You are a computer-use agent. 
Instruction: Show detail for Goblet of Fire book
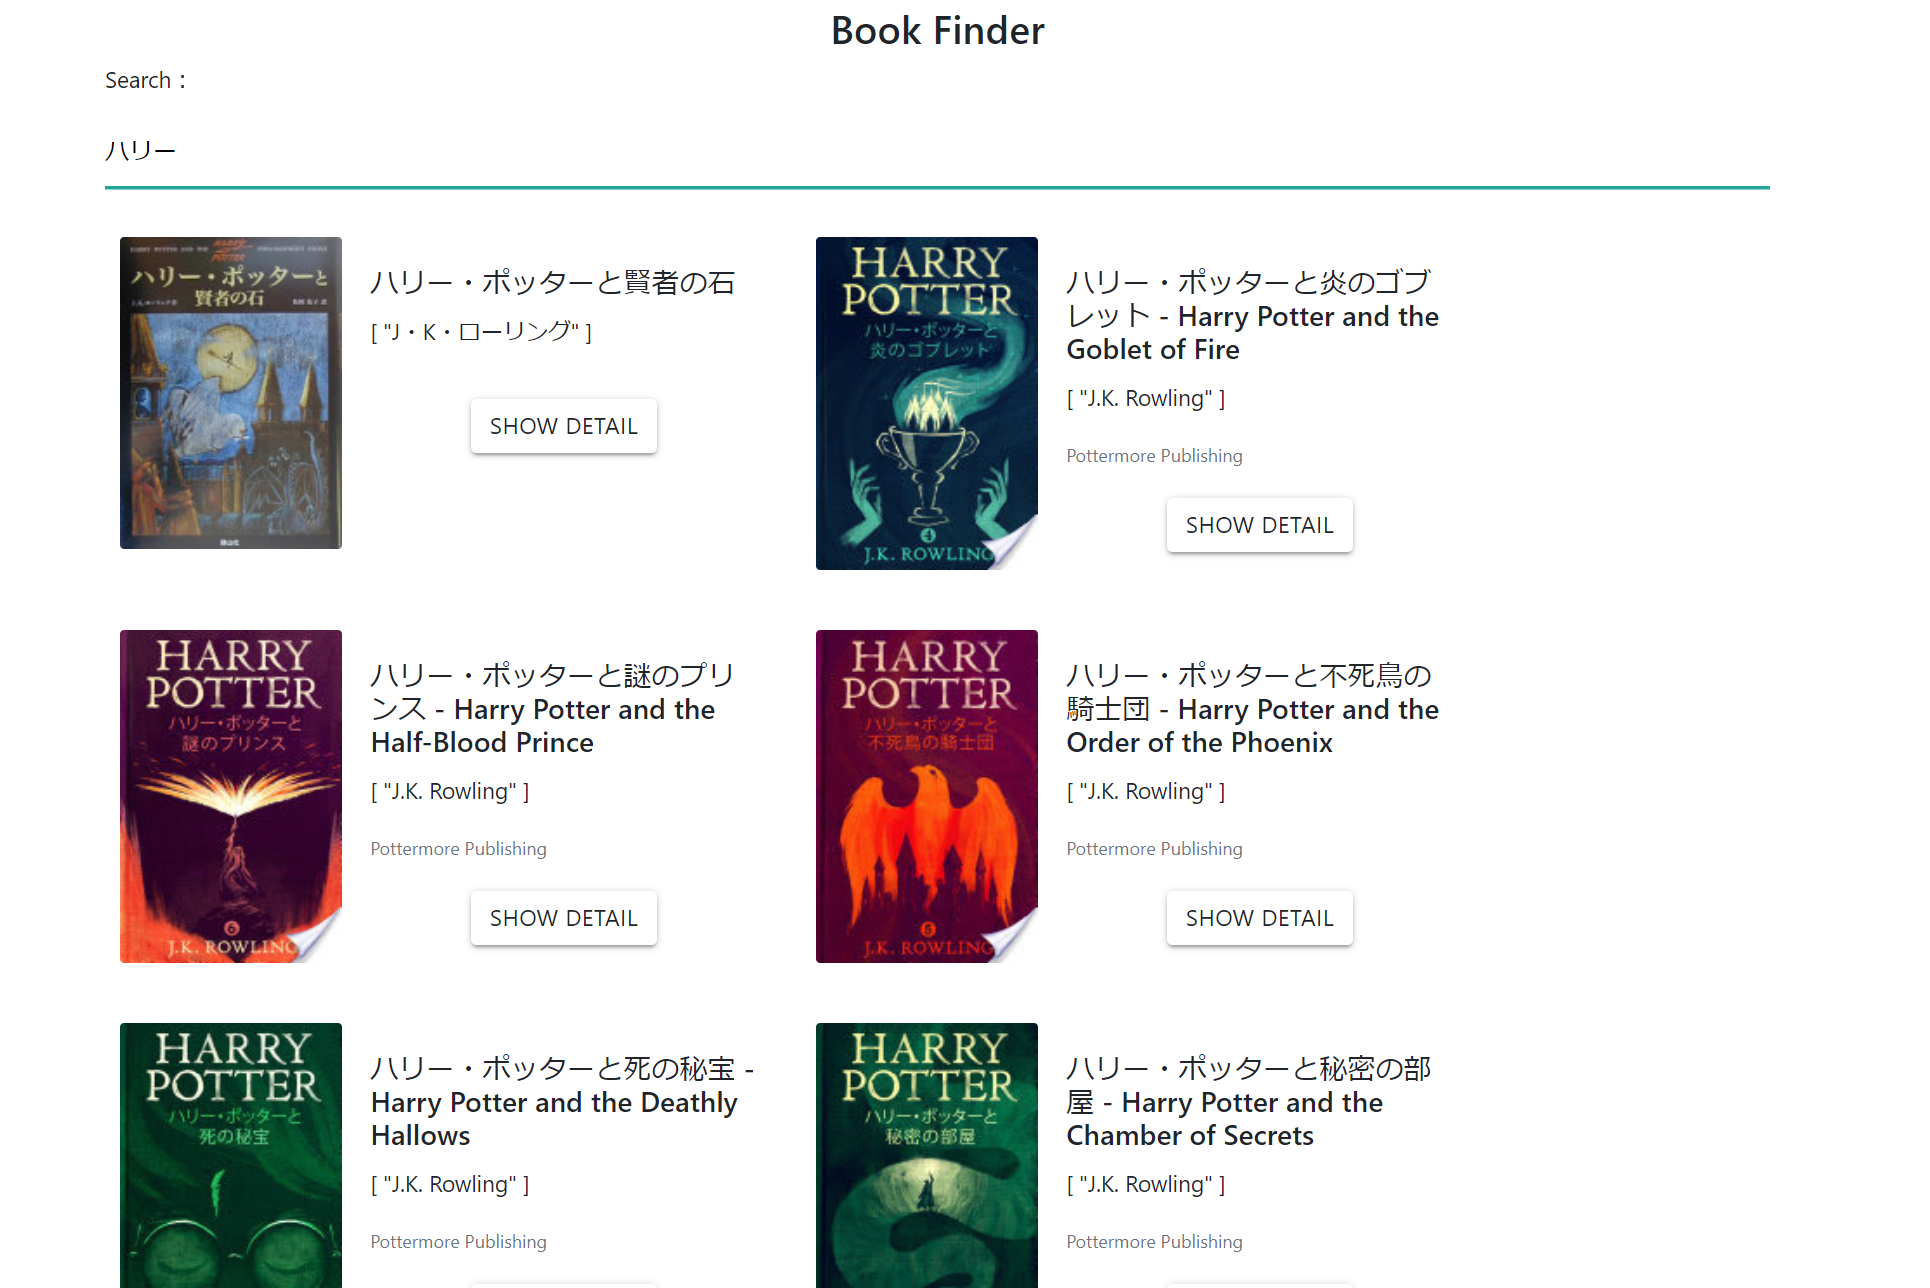tap(1259, 525)
